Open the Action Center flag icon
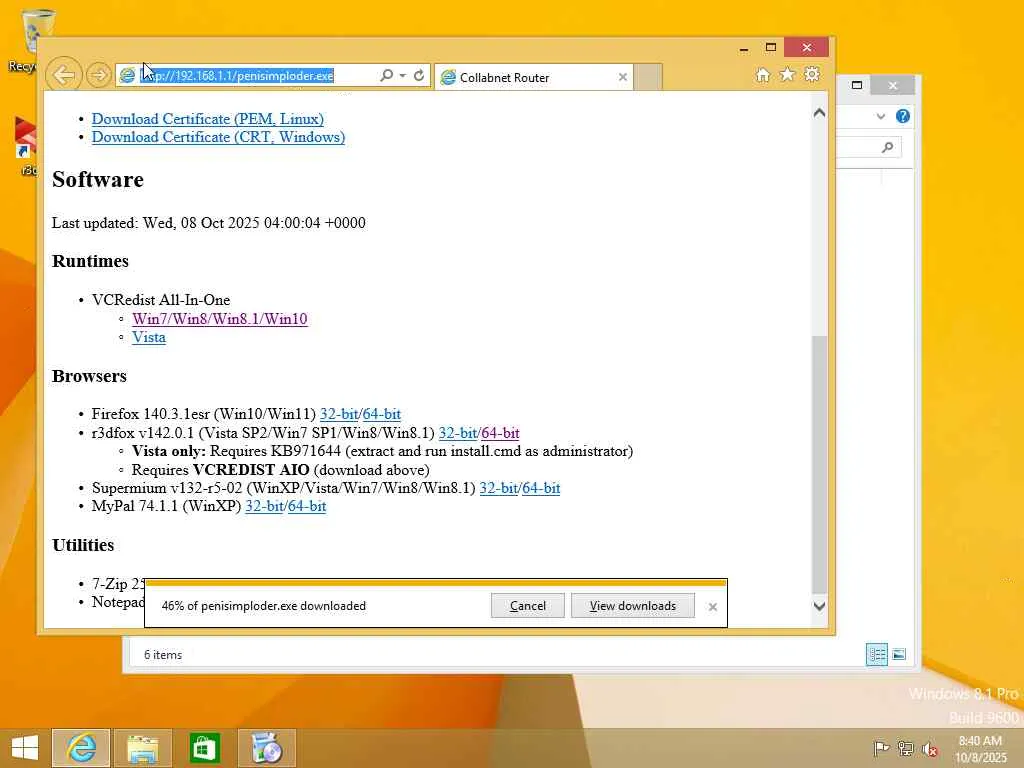1024x768 pixels. pyautogui.click(x=881, y=748)
